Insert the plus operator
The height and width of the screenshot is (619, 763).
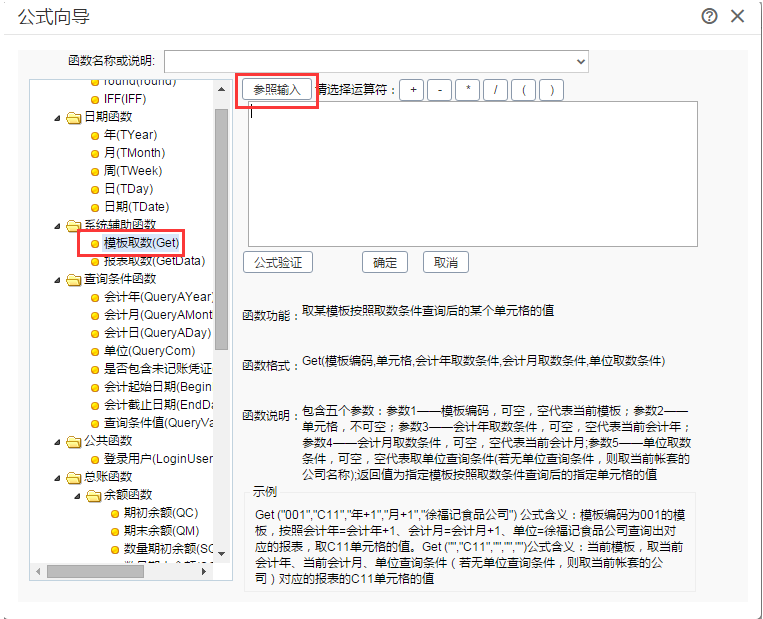pyautogui.click(x=413, y=90)
